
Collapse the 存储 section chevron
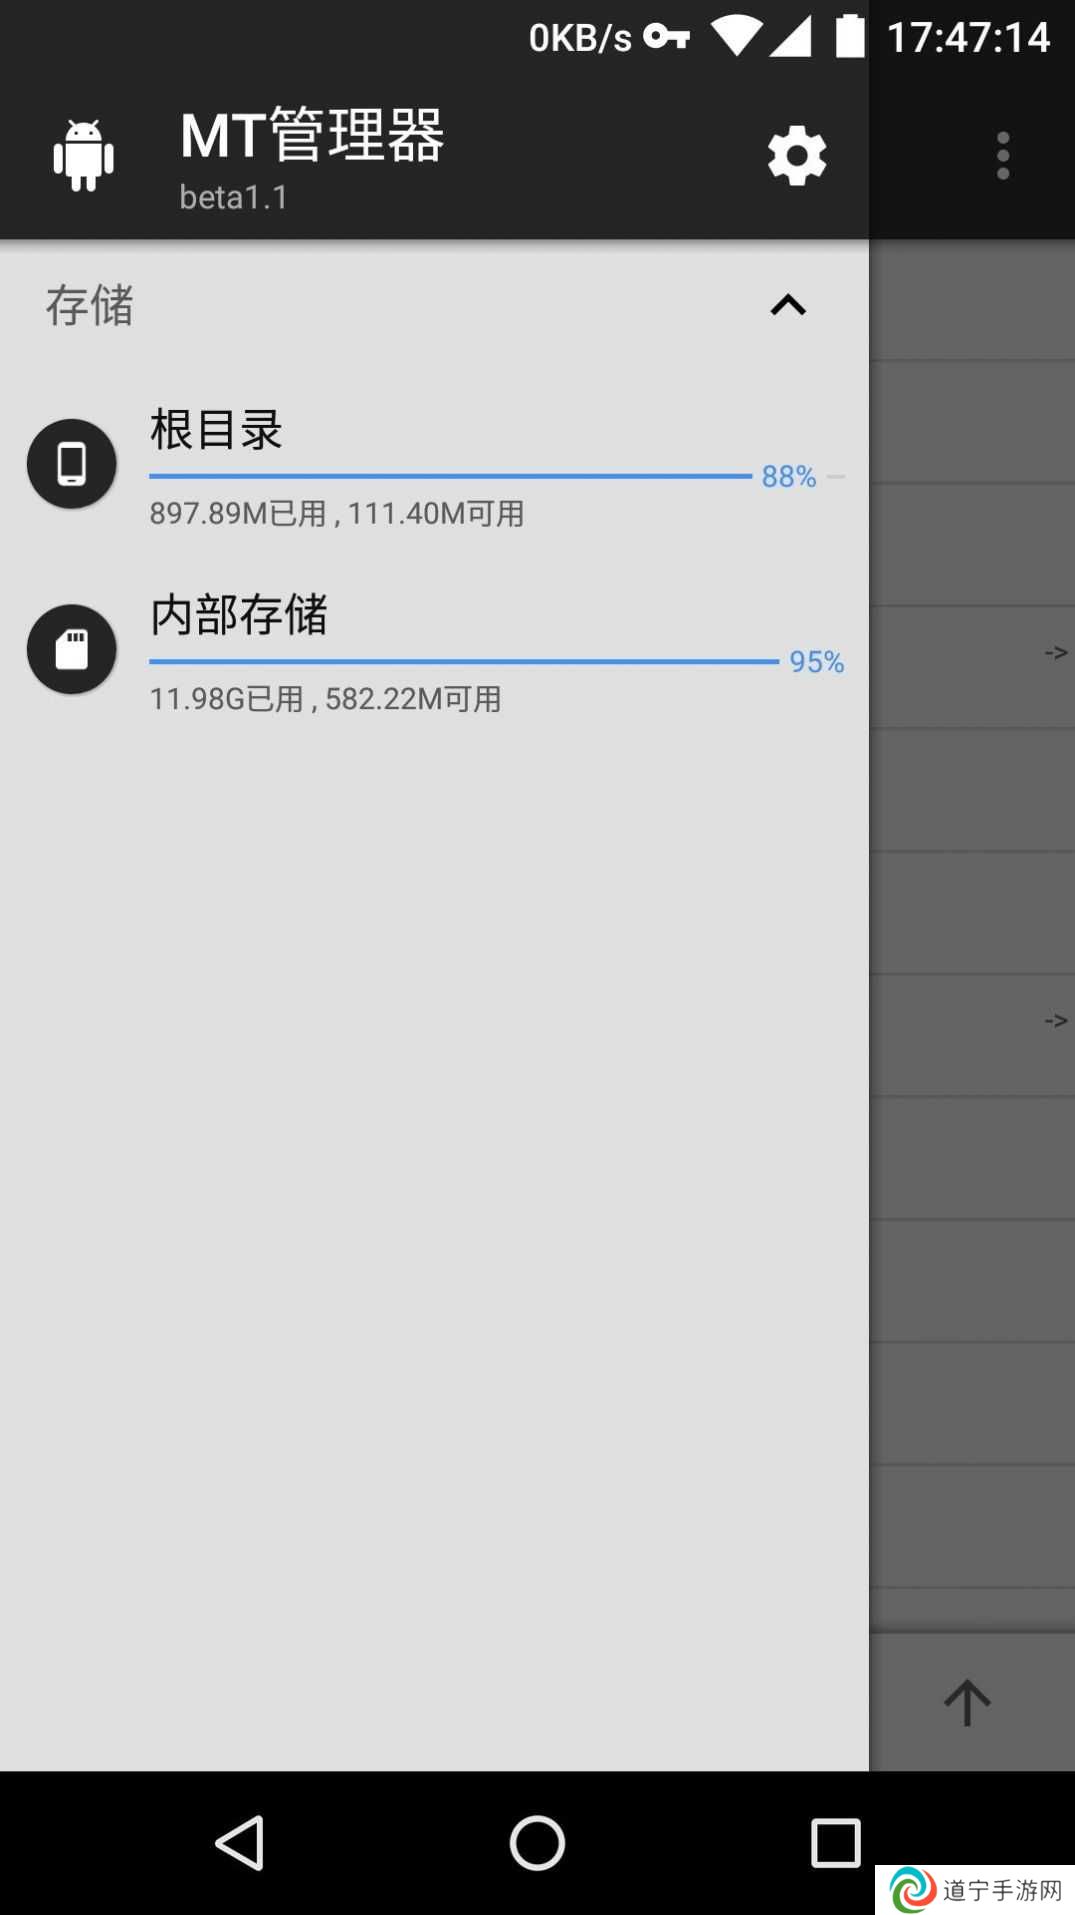(788, 305)
